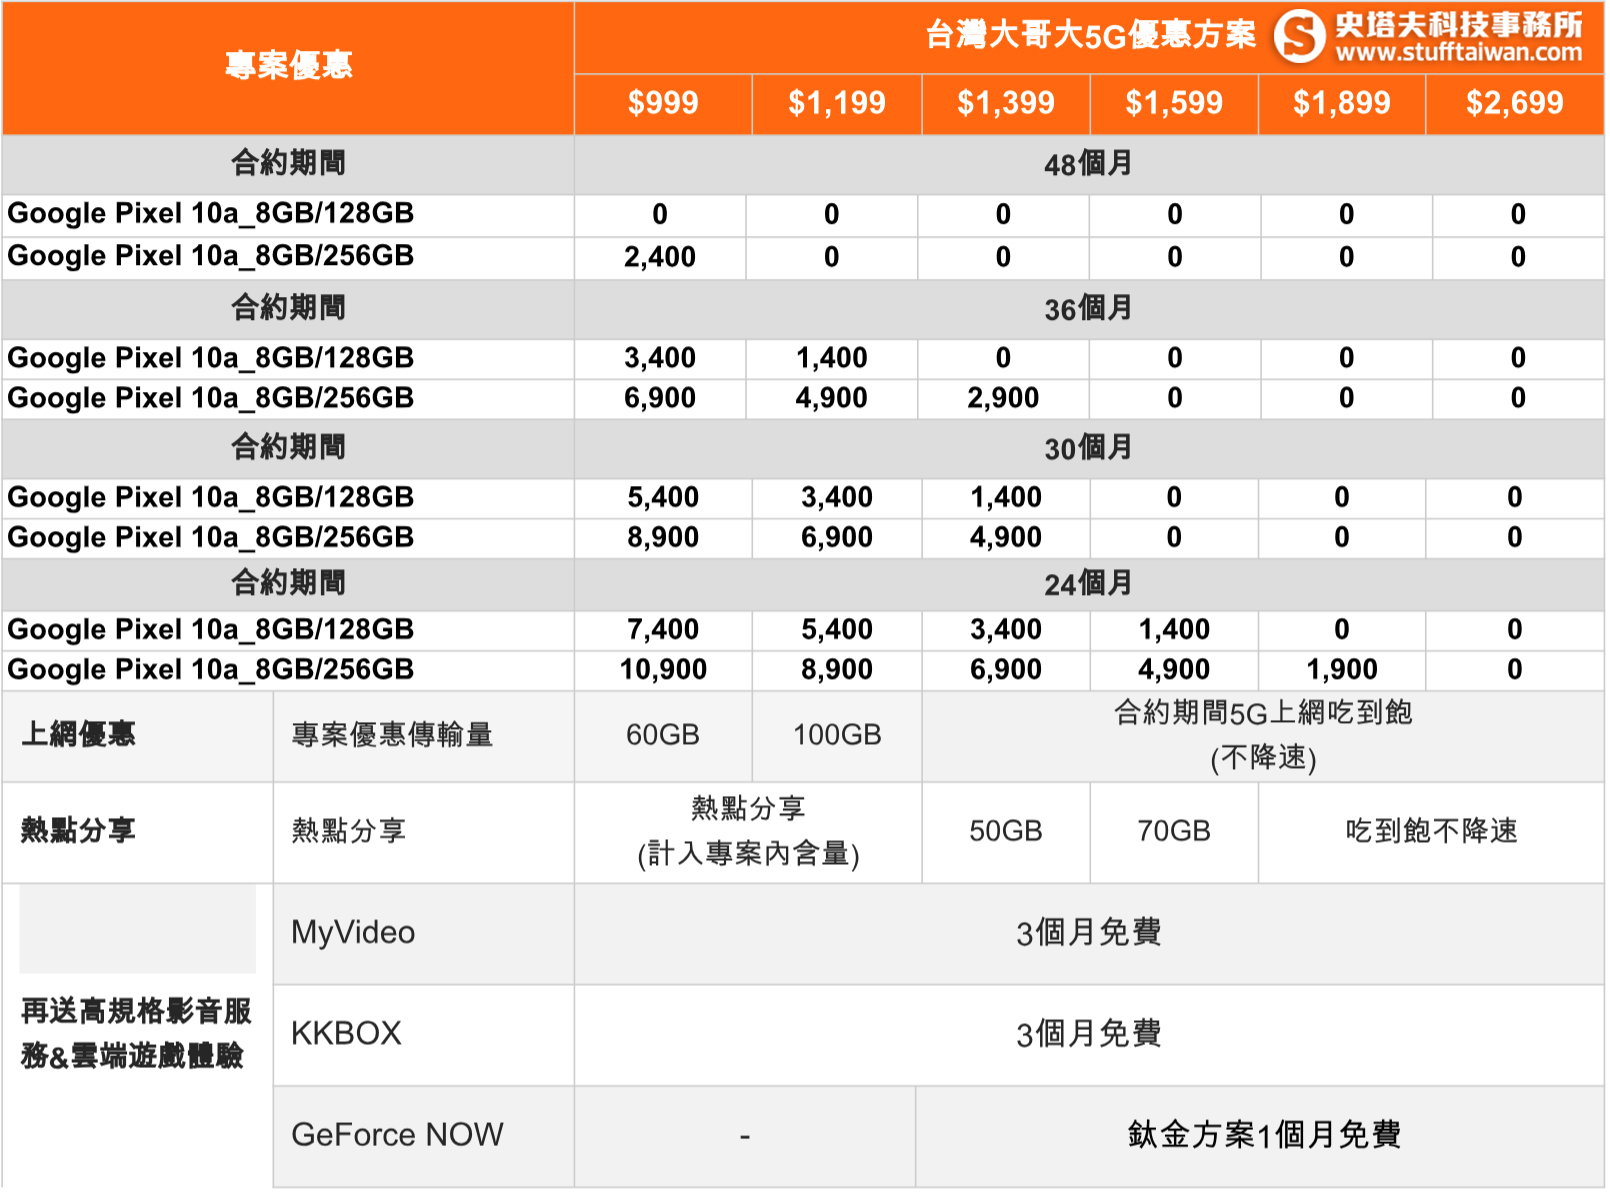1610x1194 pixels.
Task: Open the www.stufftaiwan.com website link
Action: coord(1459,52)
